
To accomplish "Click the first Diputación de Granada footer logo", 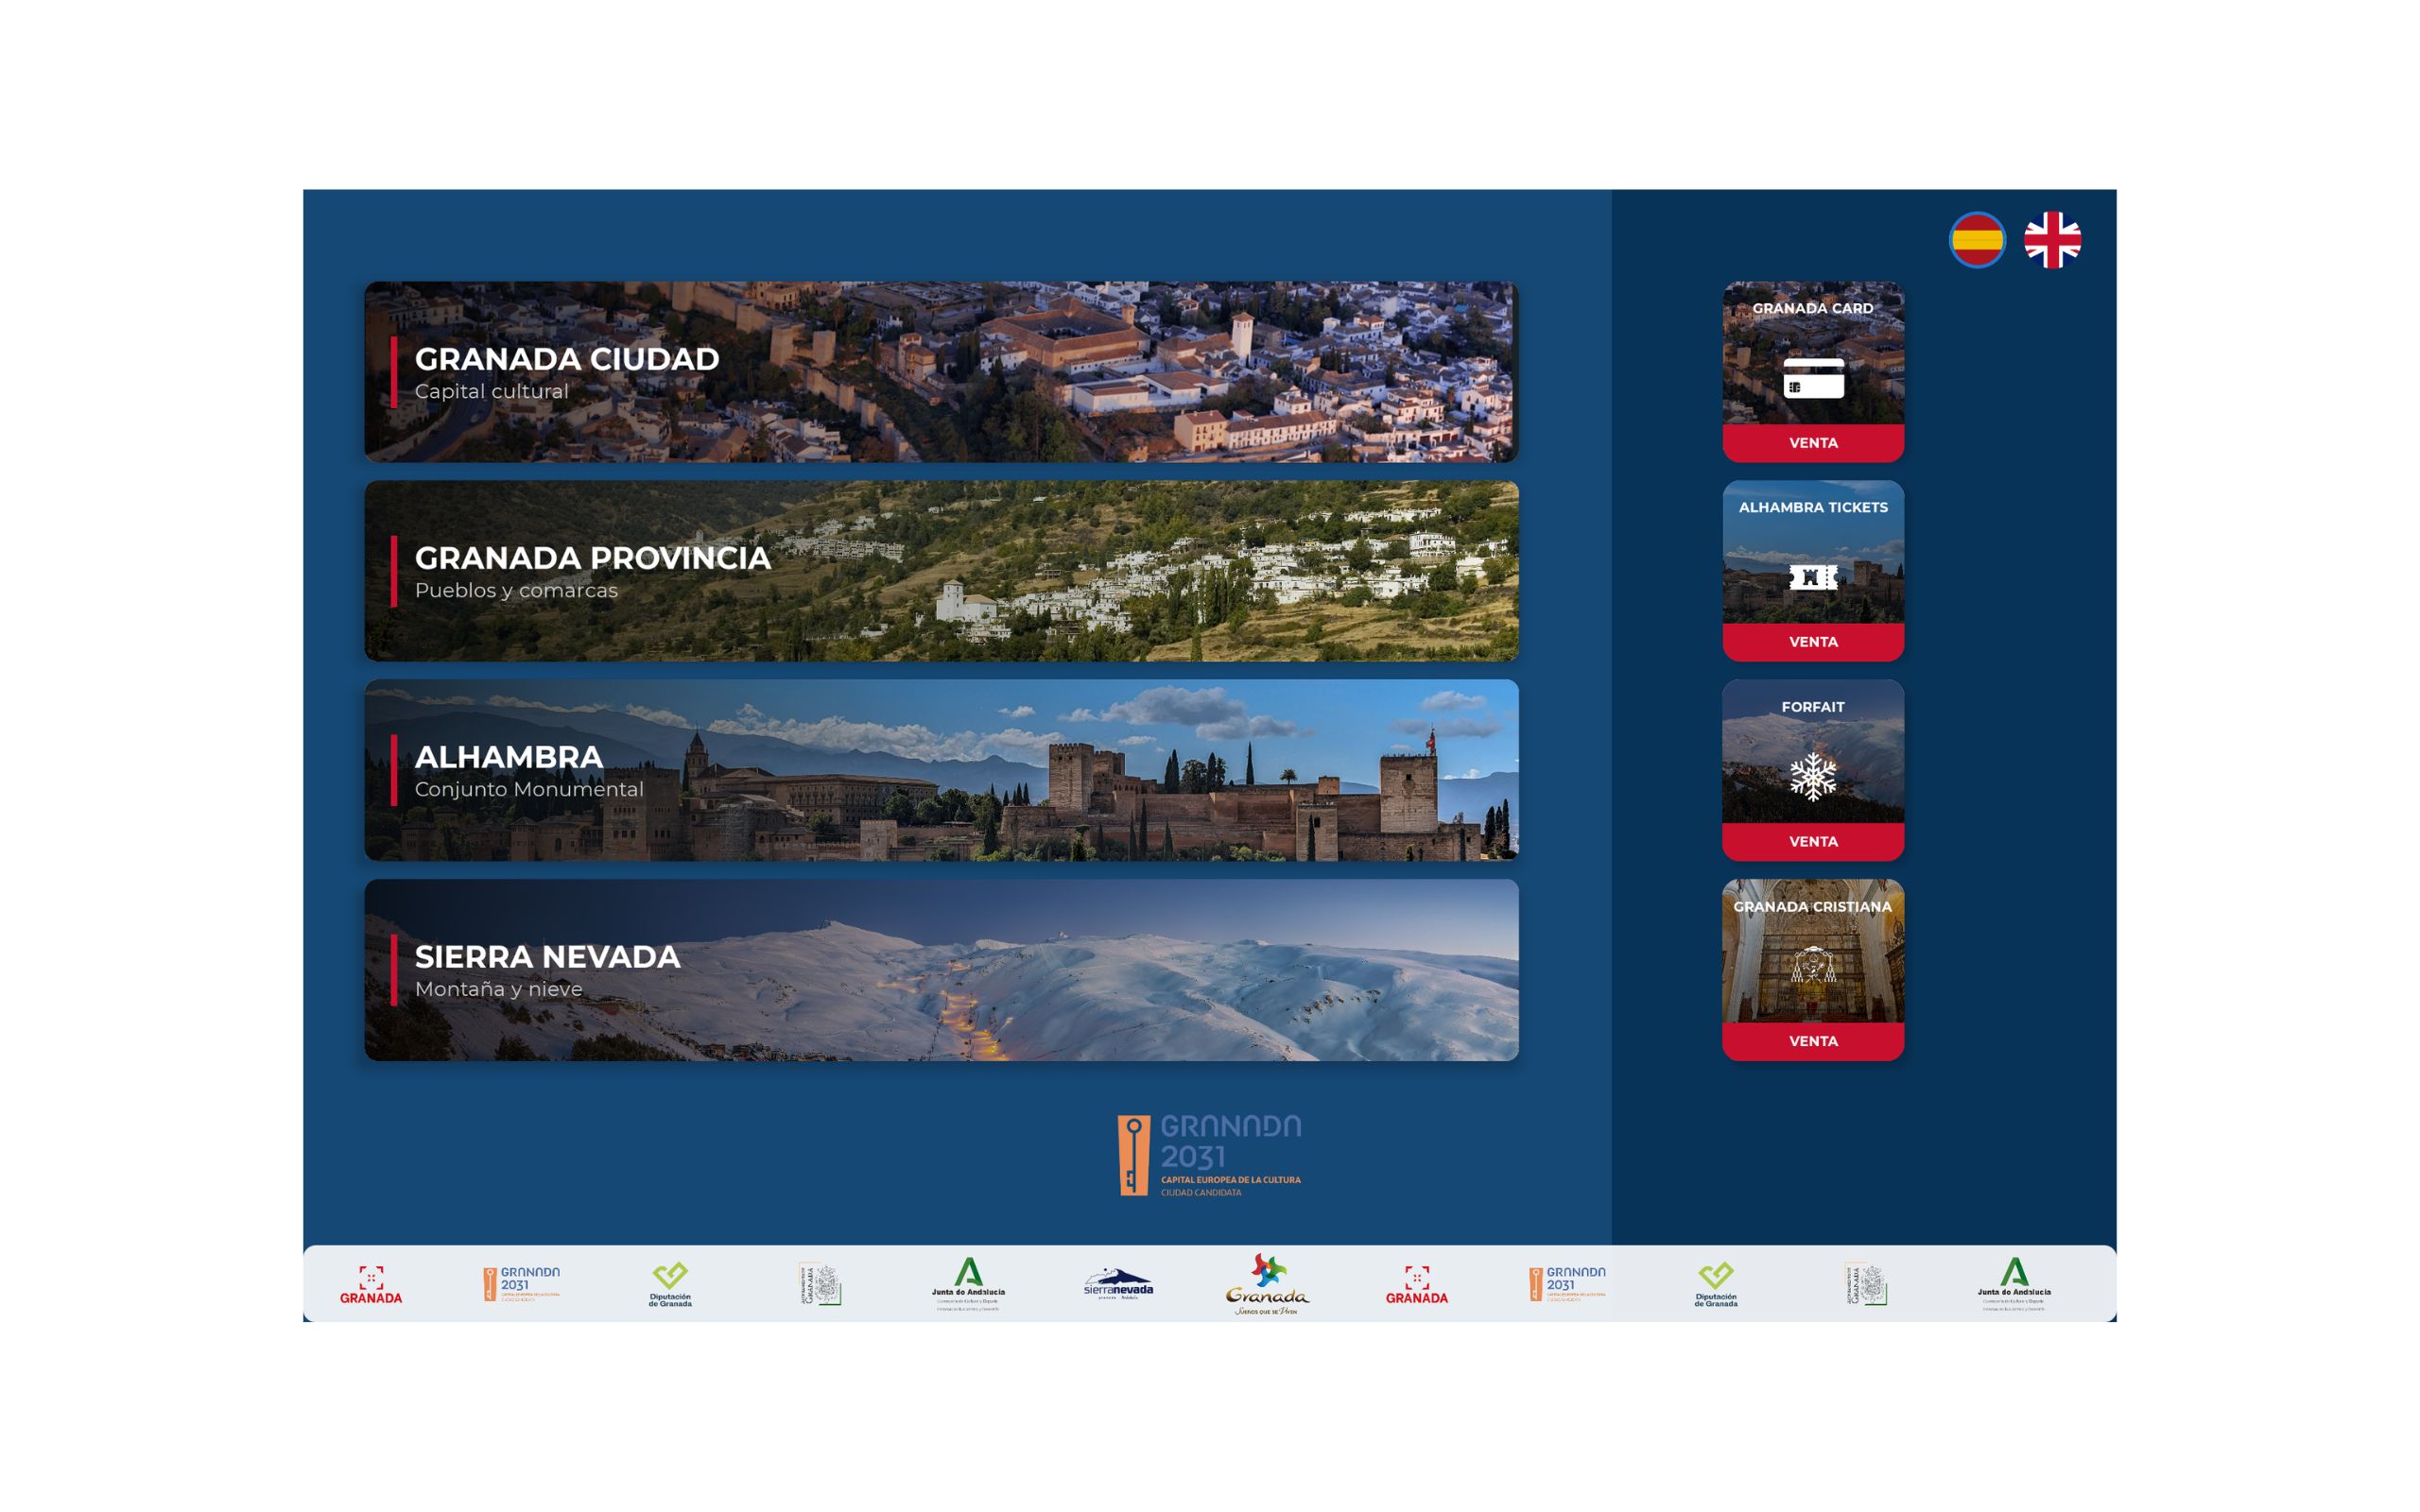I will point(670,1285).
